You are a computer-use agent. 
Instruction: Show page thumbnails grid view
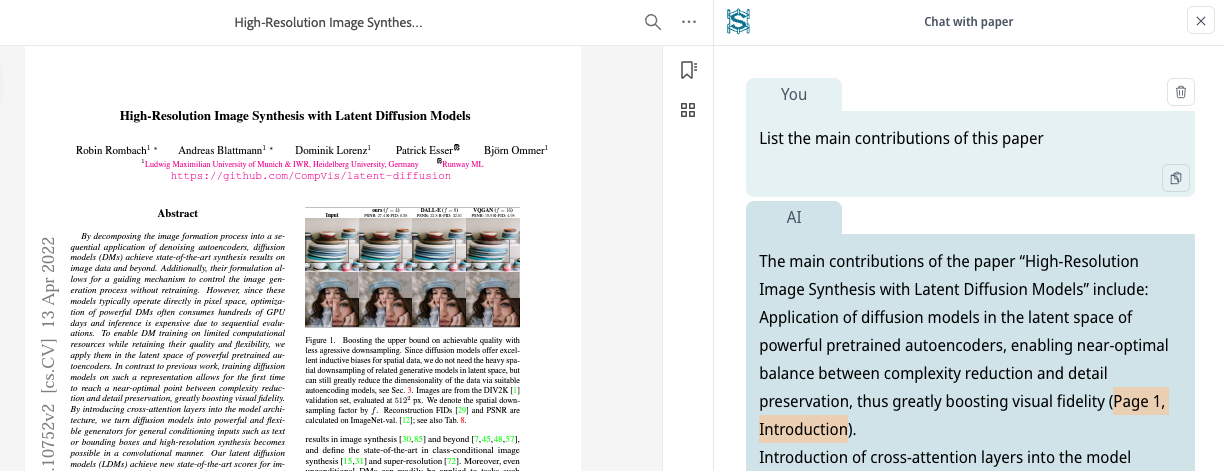[688, 110]
